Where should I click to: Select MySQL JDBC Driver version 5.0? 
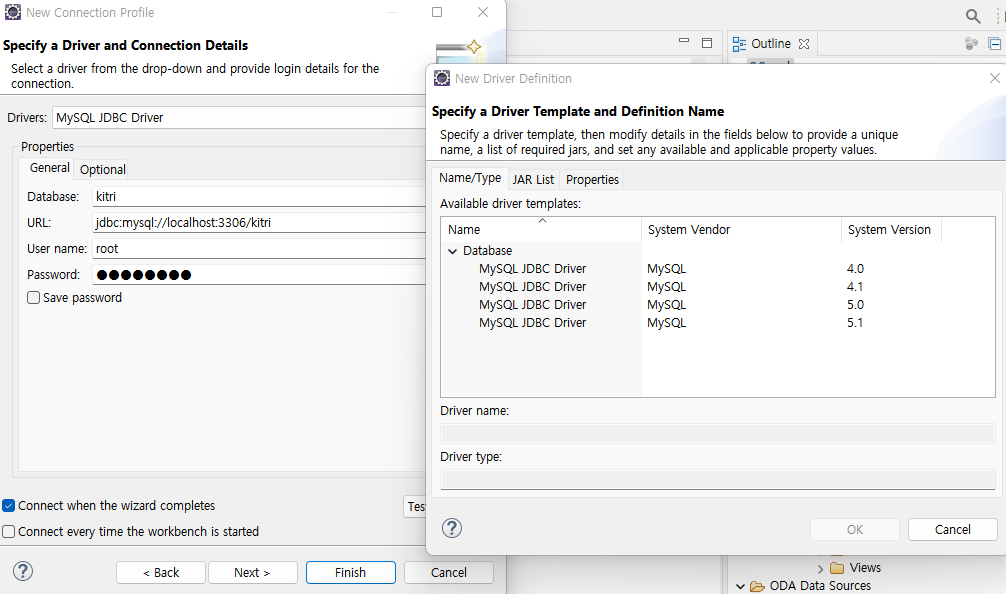(533, 305)
